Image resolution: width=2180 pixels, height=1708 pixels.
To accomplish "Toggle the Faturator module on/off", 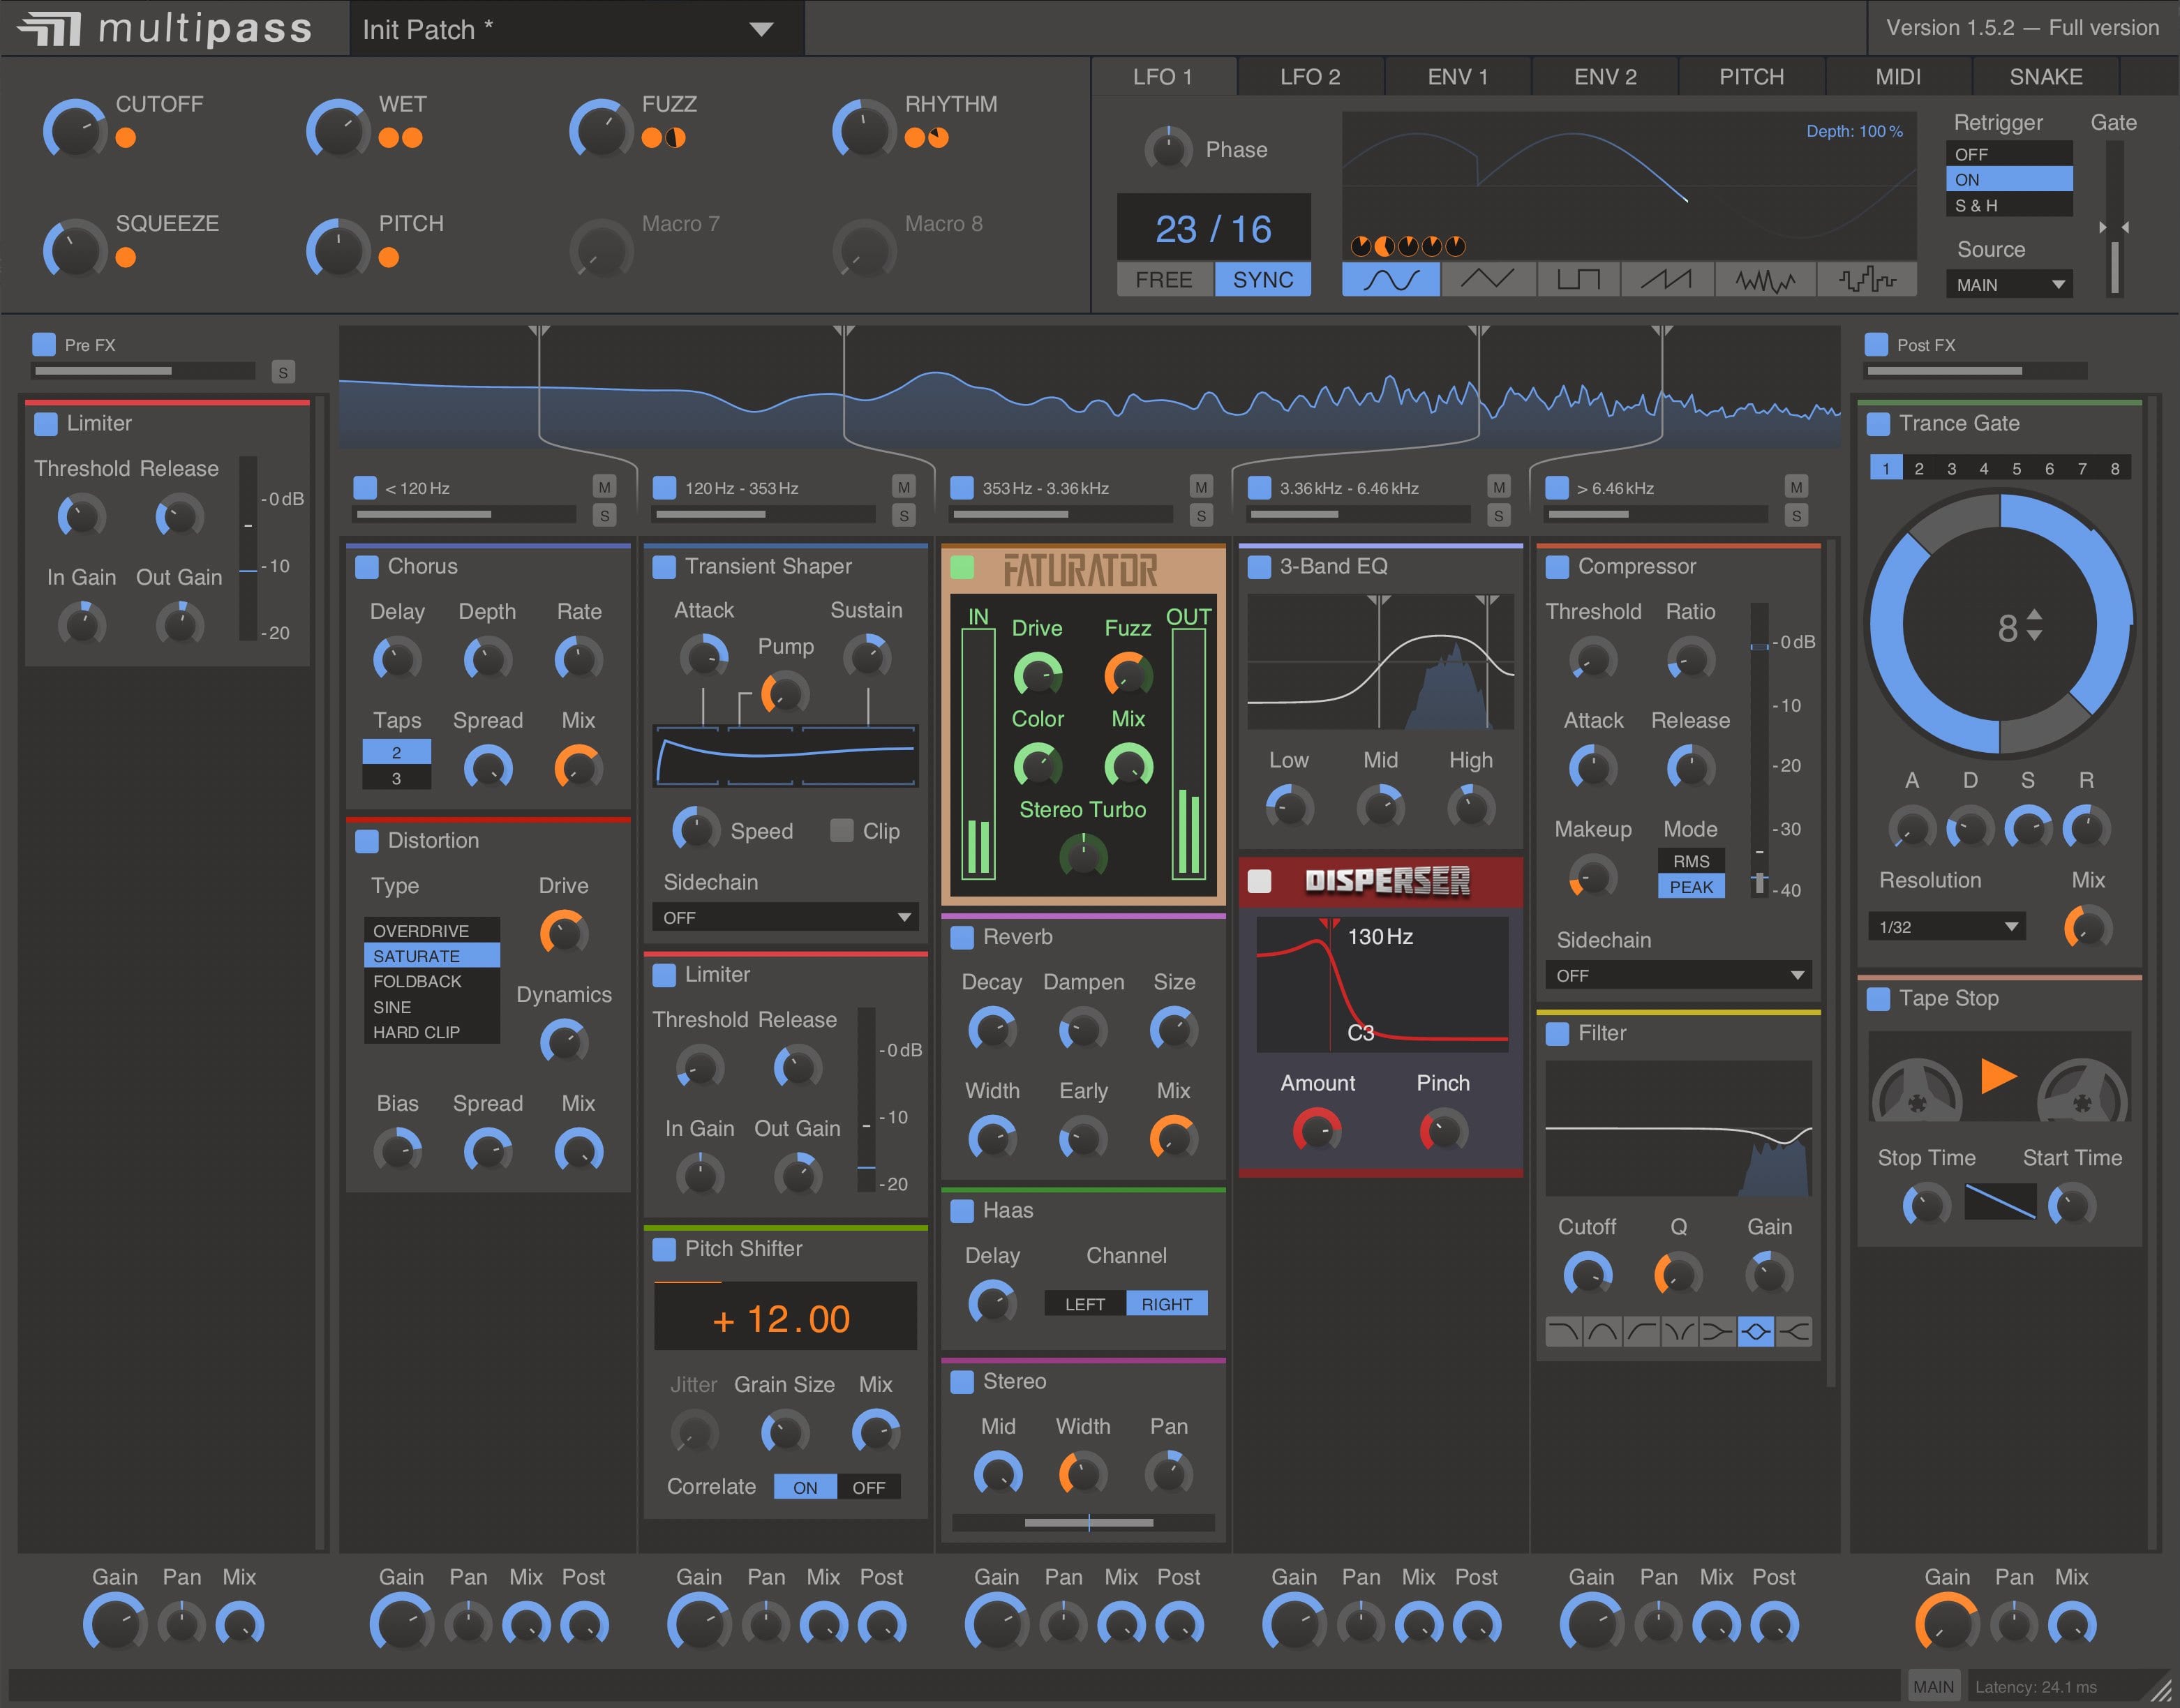I will [962, 567].
